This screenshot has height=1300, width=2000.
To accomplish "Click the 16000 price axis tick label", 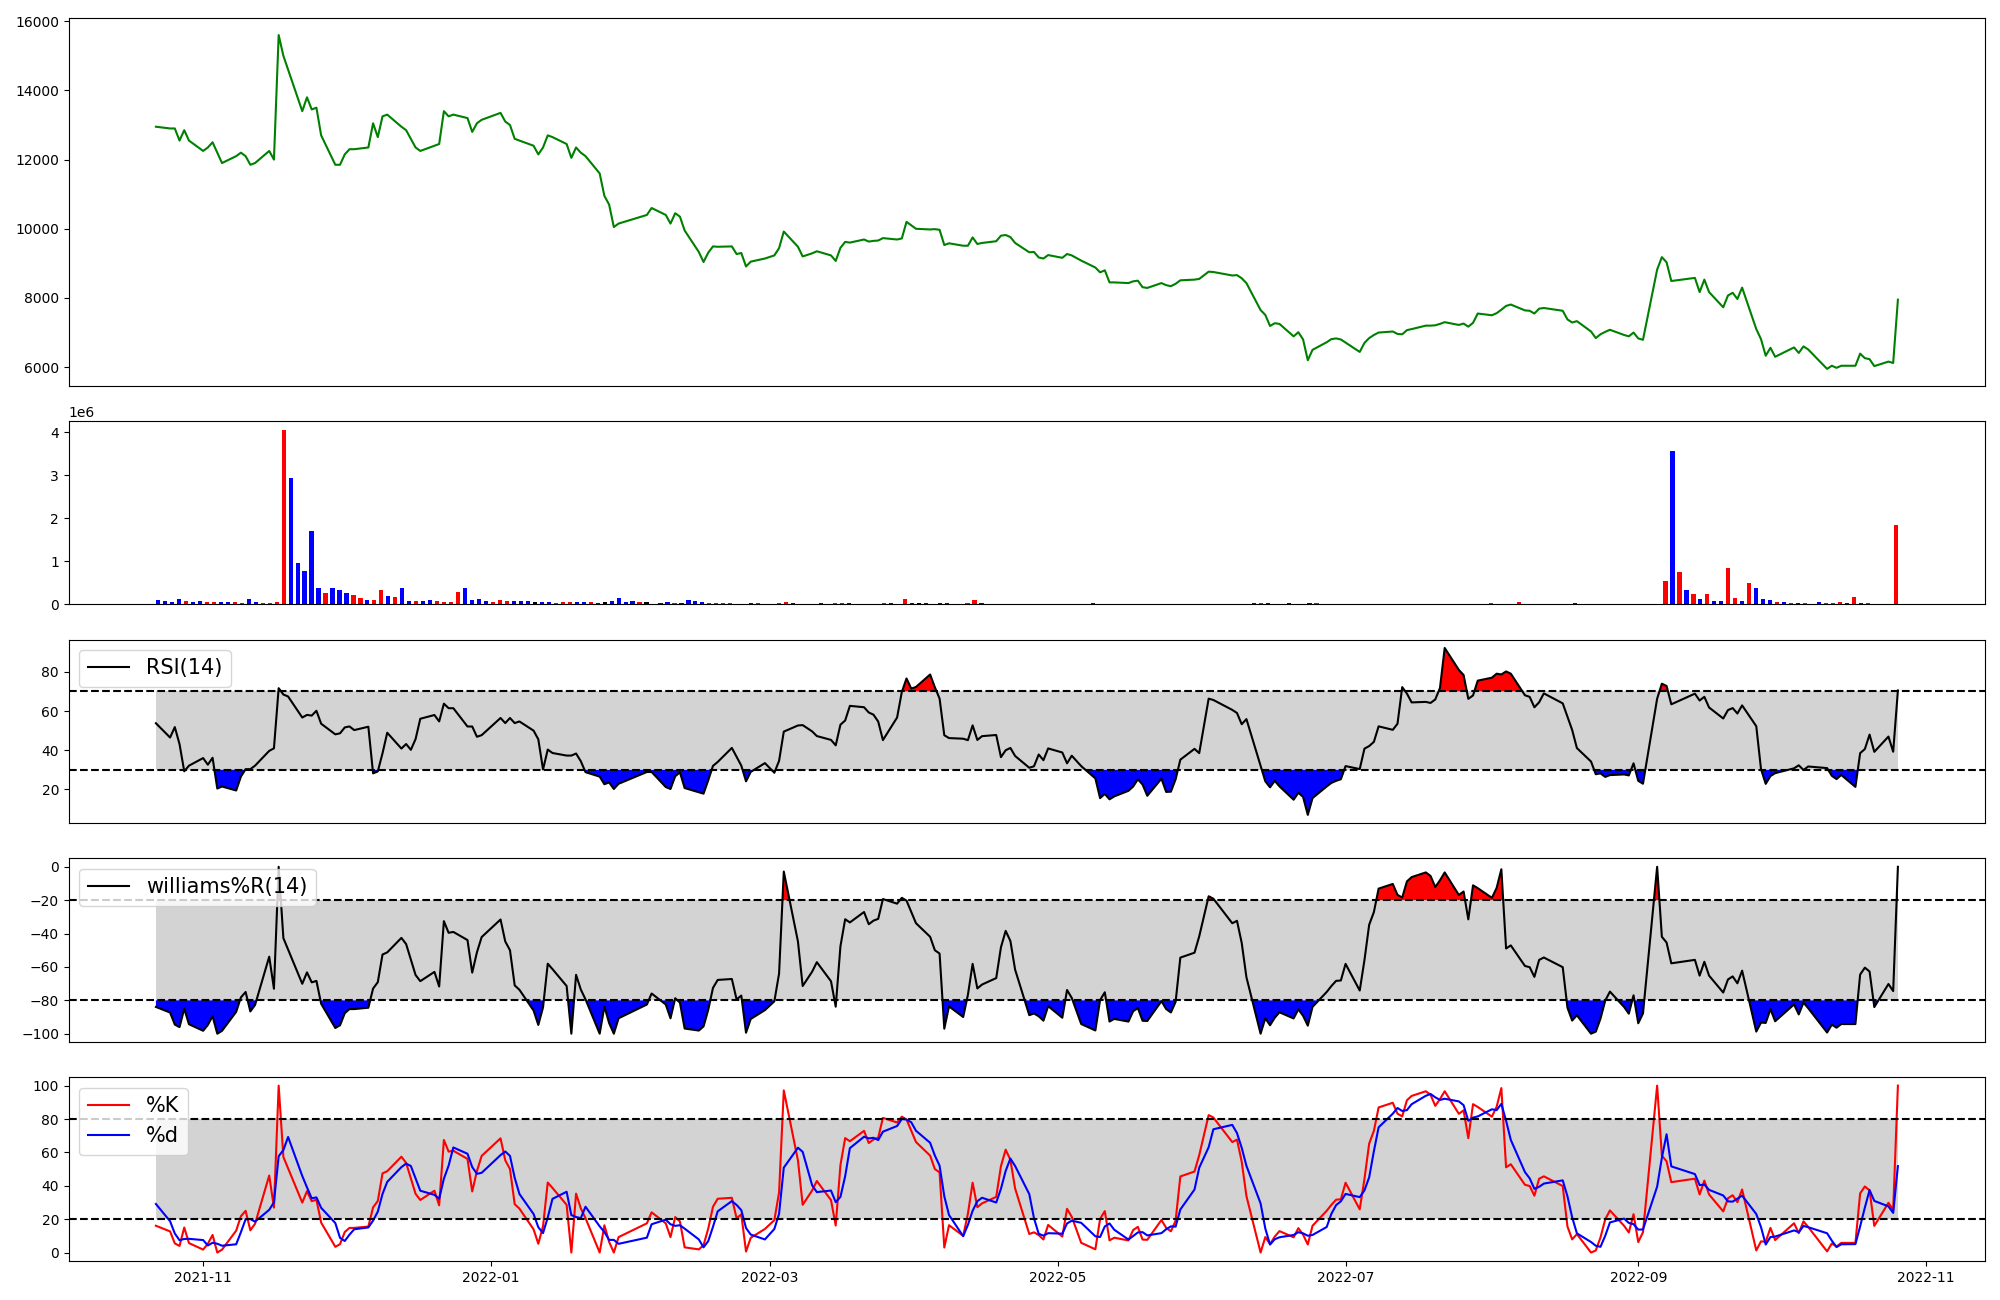I will (37, 22).
